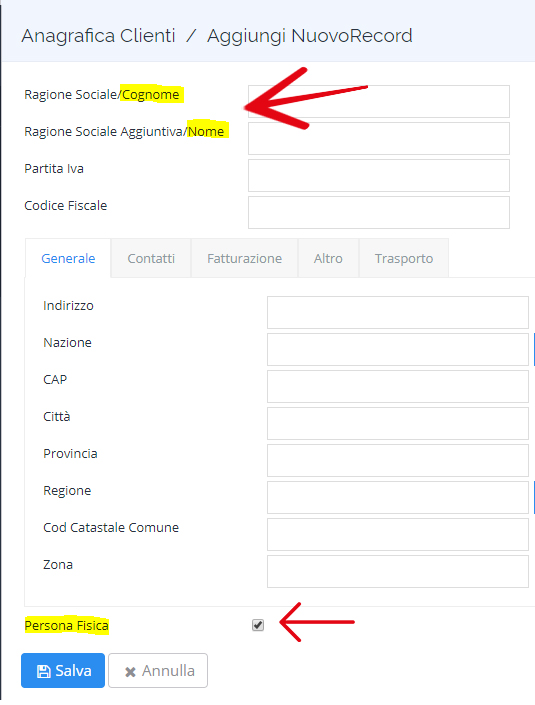Open the Regione selection field
The height and width of the screenshot is (705, 535).
[397, 497]
